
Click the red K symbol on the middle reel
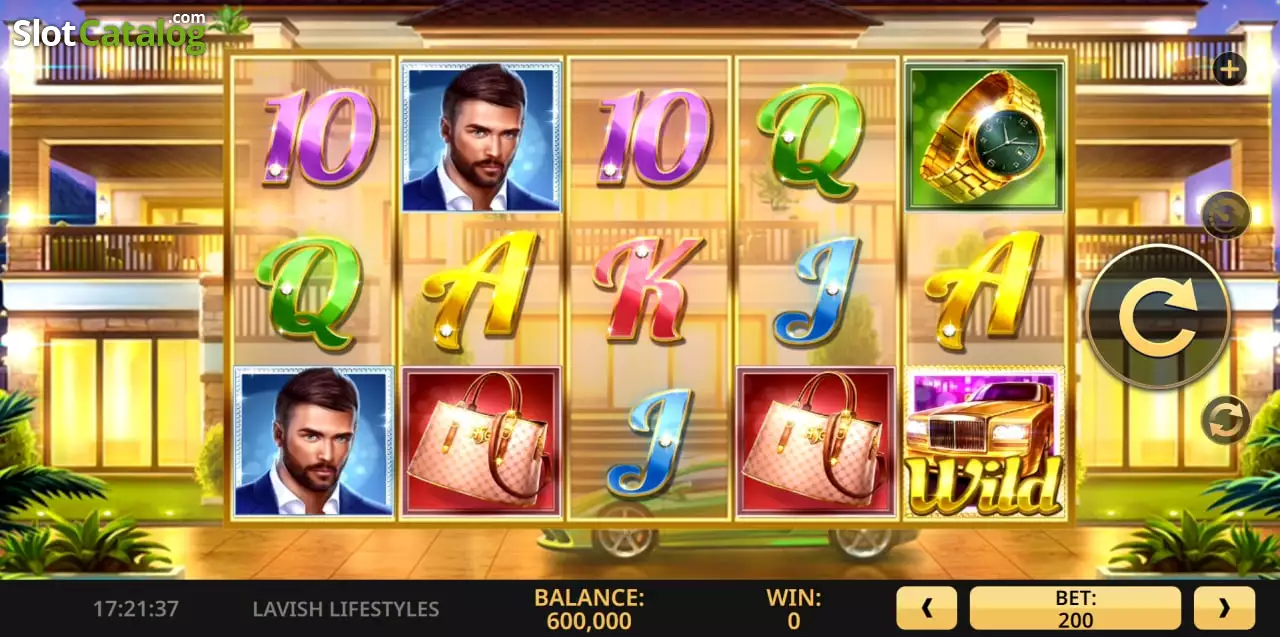click(648, 290)
